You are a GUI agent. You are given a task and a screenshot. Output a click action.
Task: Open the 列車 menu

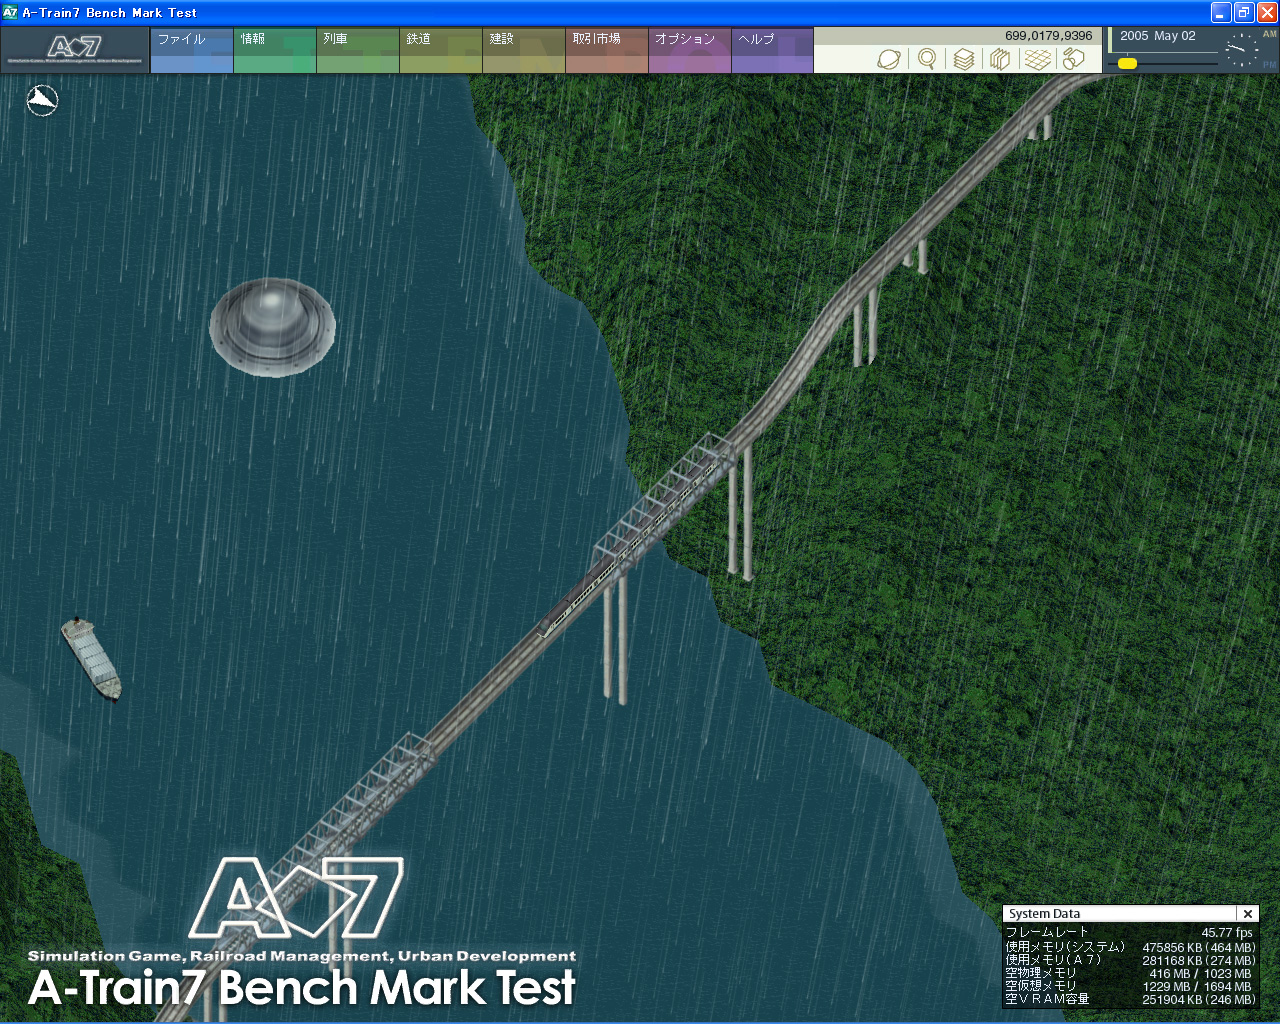click(358, 50)
